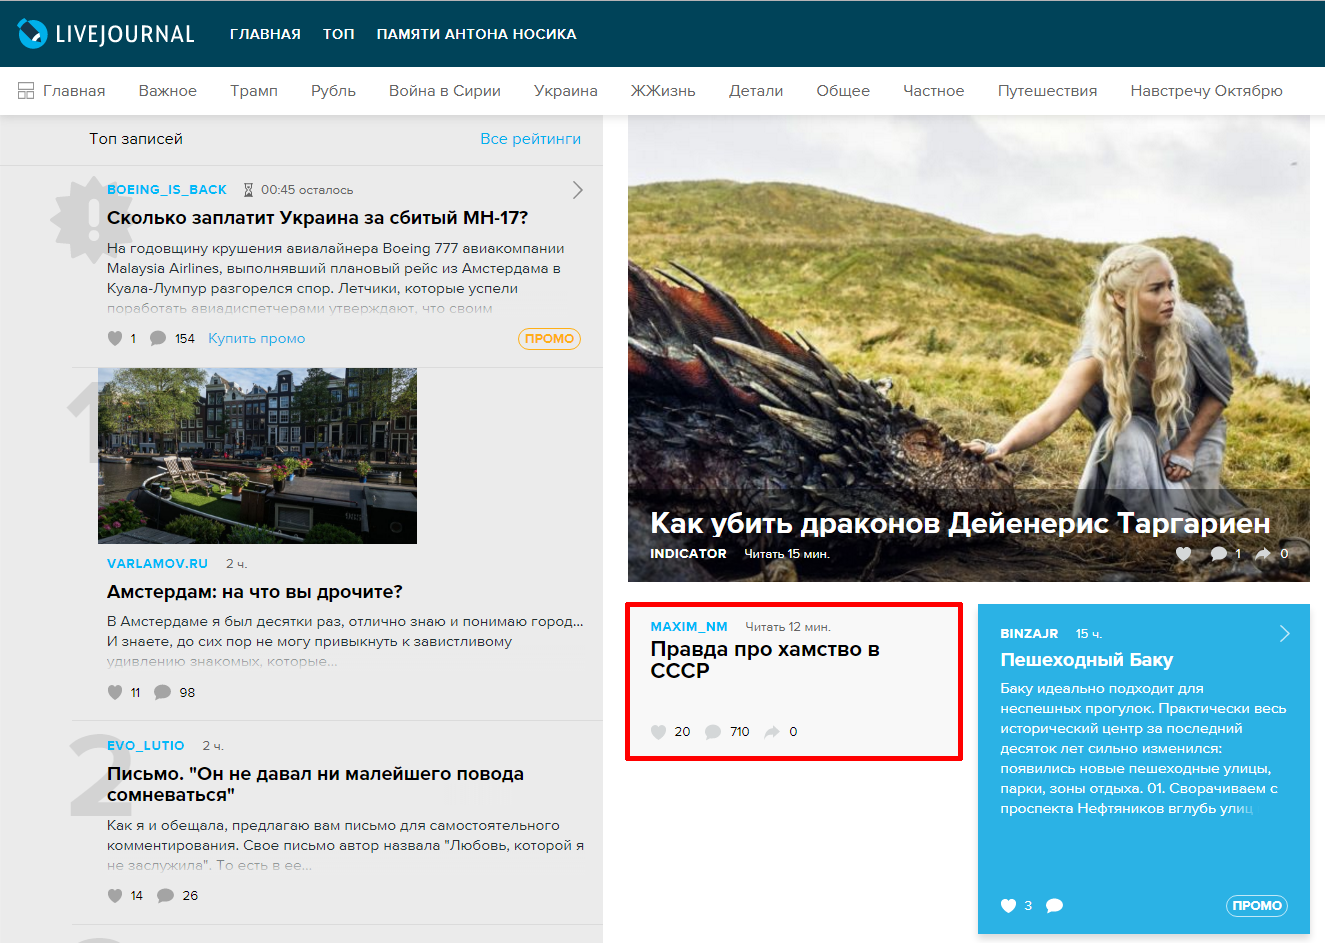Click the ПРОМО badge on Пешеходный Баку card
Viewport: 1325px width, 943px height.
1257,906
